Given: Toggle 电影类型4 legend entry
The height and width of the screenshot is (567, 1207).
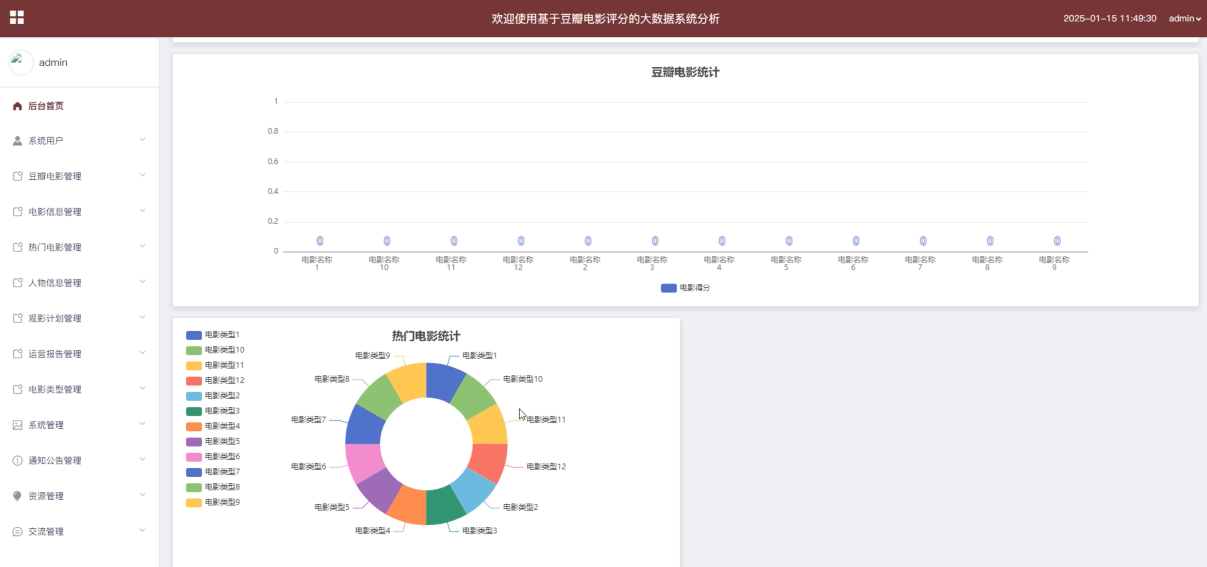Looking at the screenshot, I should [x=212, y=426].
